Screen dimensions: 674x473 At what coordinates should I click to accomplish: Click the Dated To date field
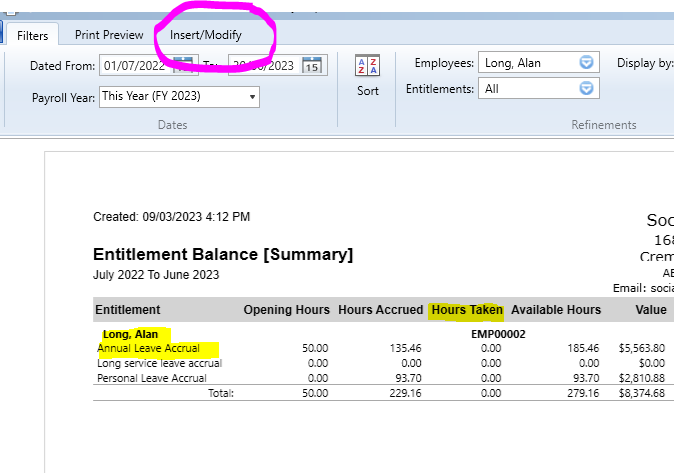(x=263, y=65)
